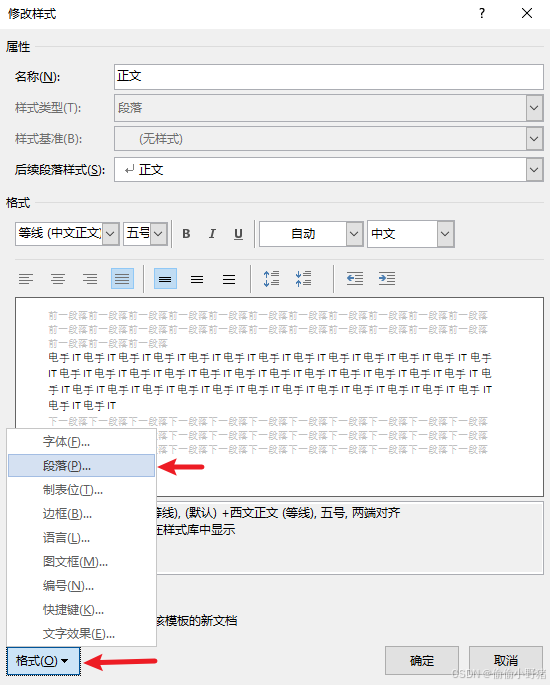
Task: Set 1.5 line spacing icon
Action: coord(197,279)
